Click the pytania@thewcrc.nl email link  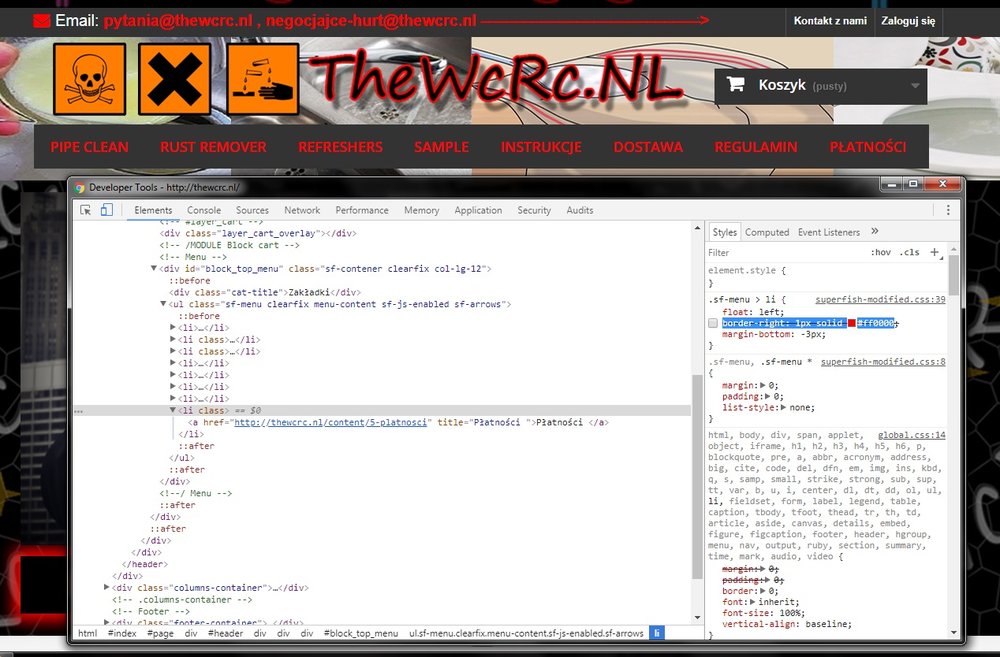[x=178, y=21]
